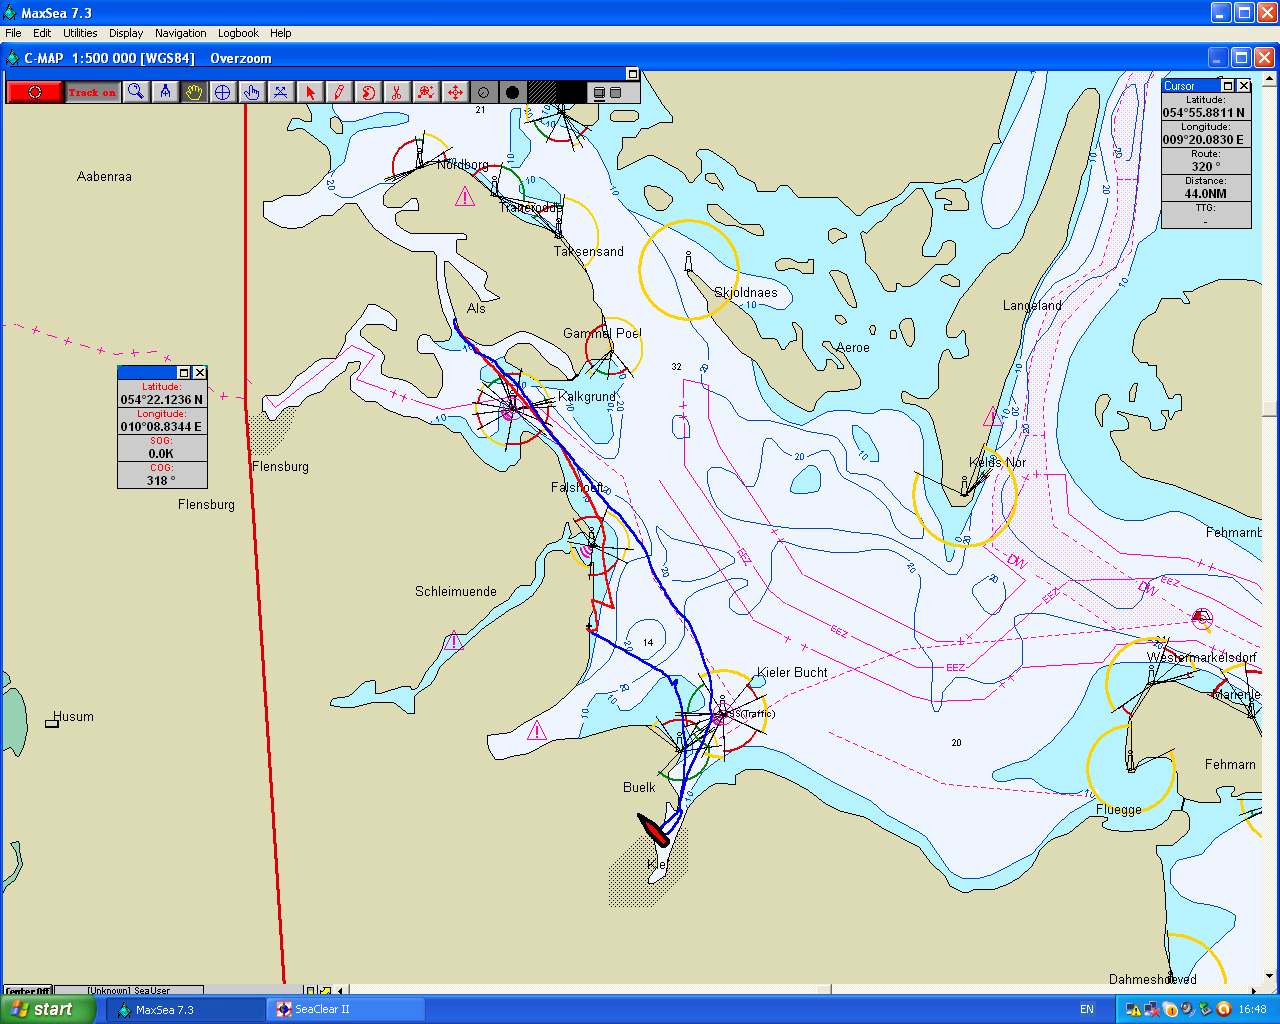1280x1024 pixels.
Task: Click the two-monitor icons in toolbar
Action: [x=607, y=92]
